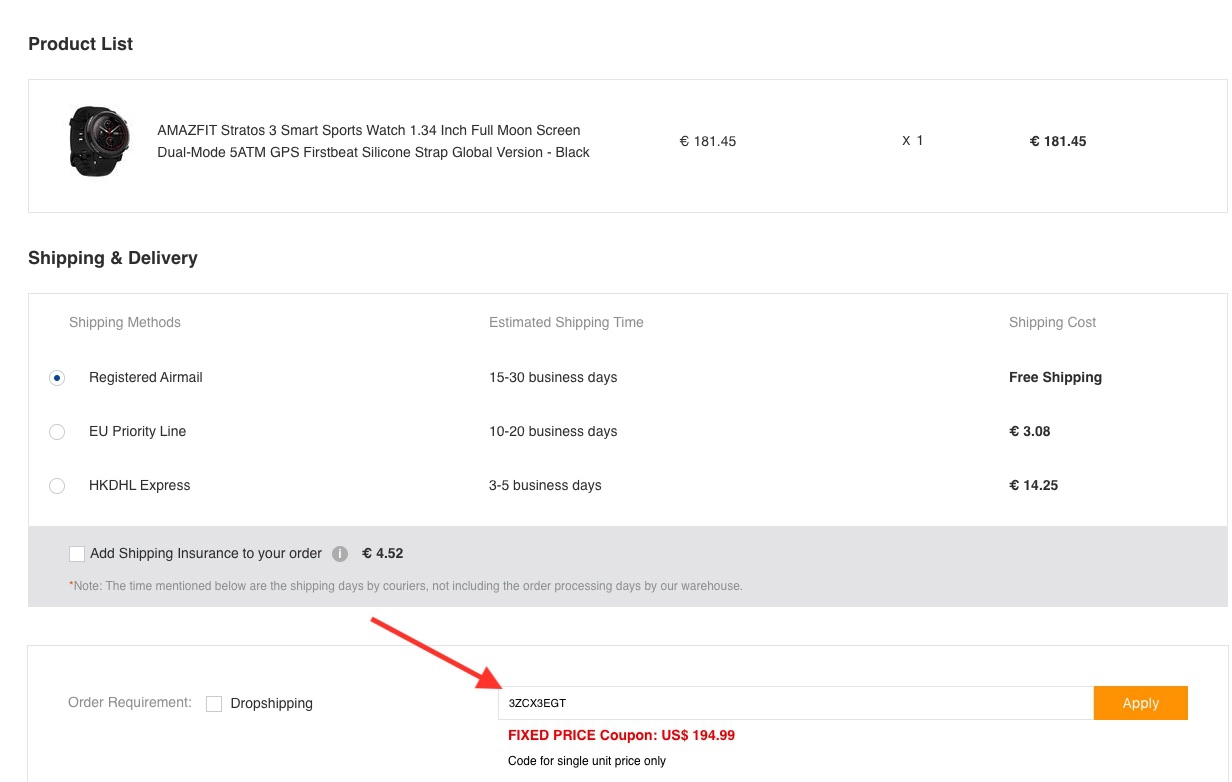The image size is (1232, 782).
Task: Enable Add Shipping Insurance checkbox
Action: point(77,554)
